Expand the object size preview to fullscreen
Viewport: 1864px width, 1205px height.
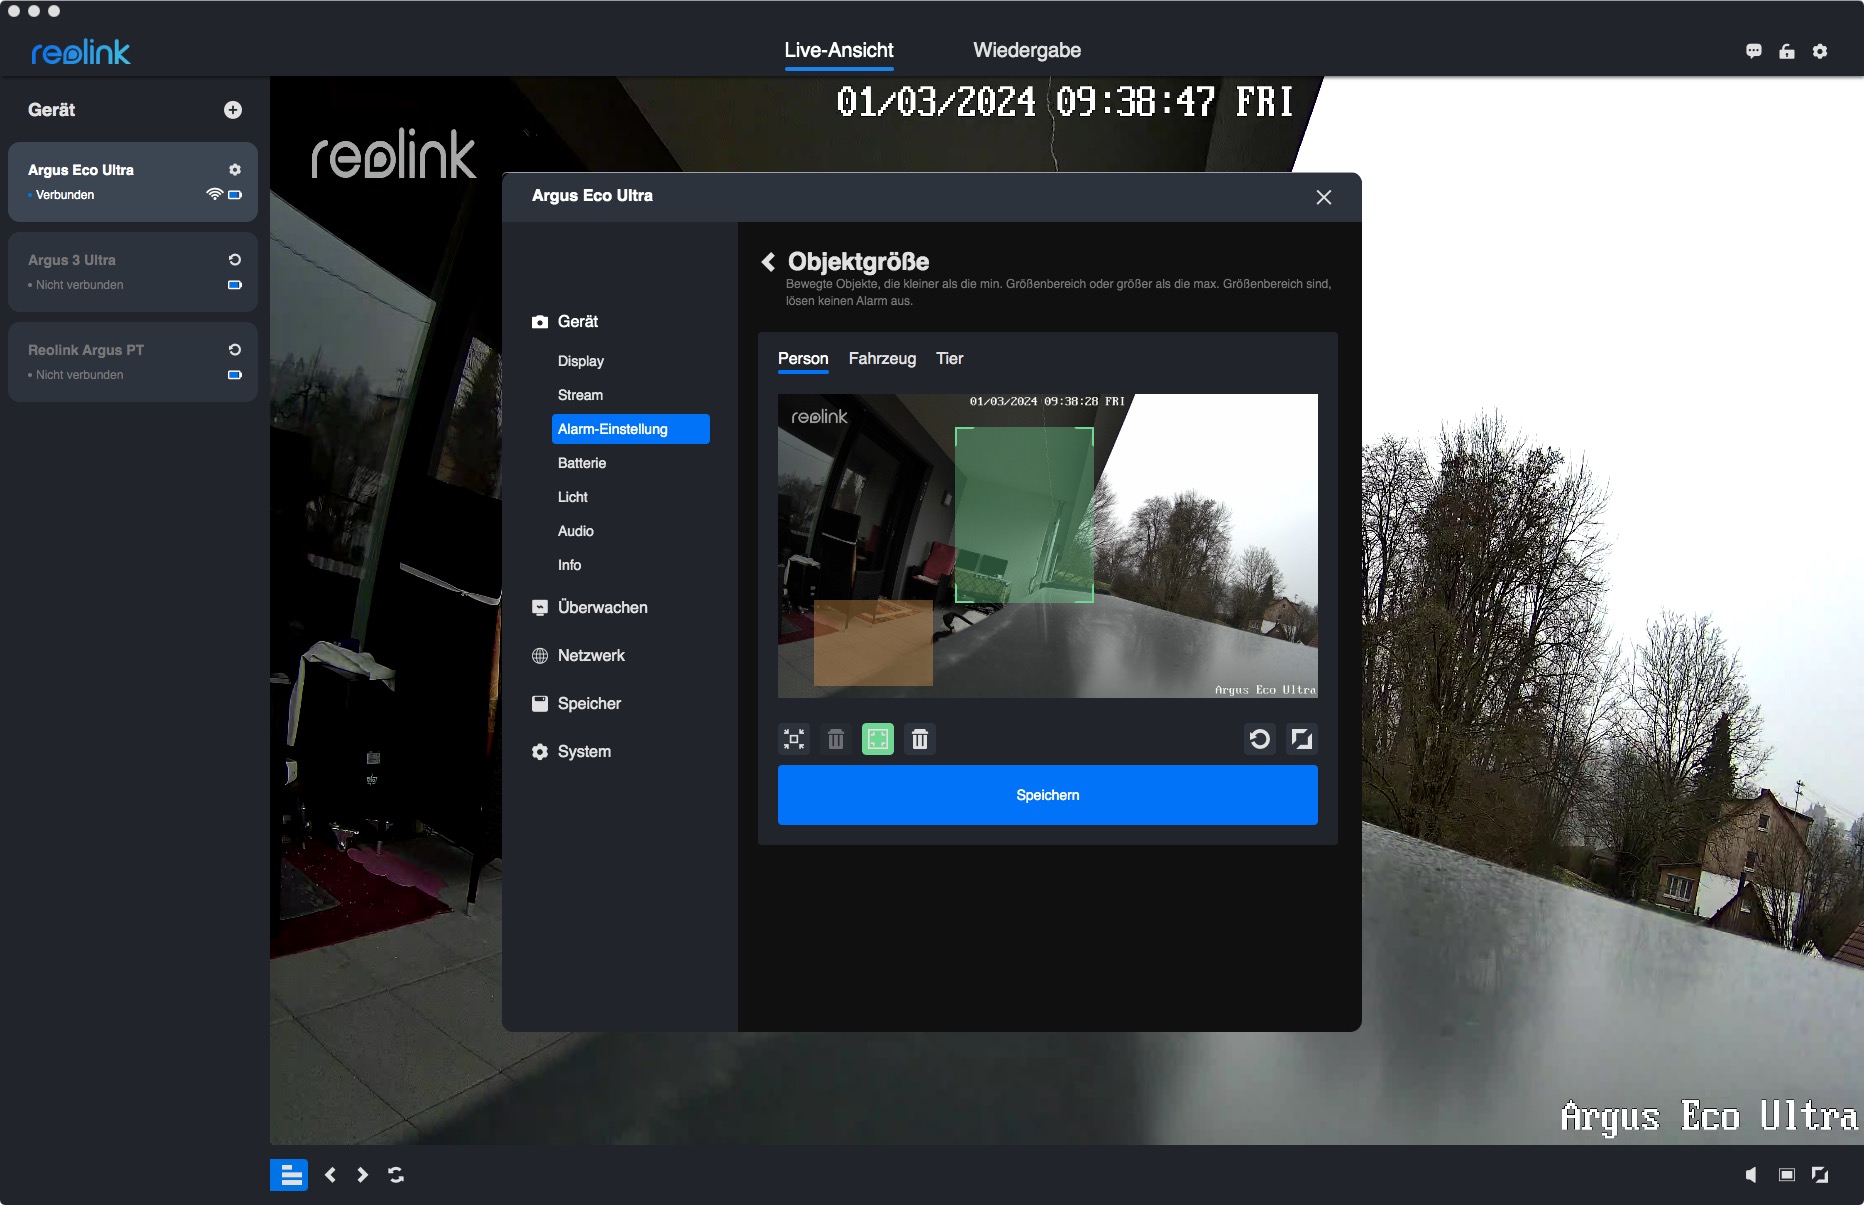[1302, 739]
